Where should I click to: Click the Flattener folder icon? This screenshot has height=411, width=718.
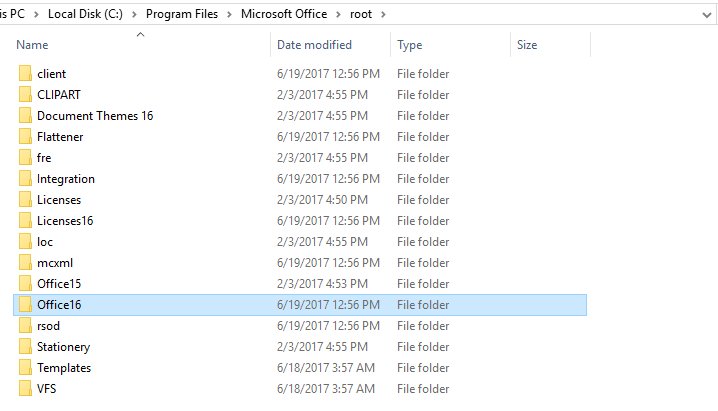pos(26,137)
